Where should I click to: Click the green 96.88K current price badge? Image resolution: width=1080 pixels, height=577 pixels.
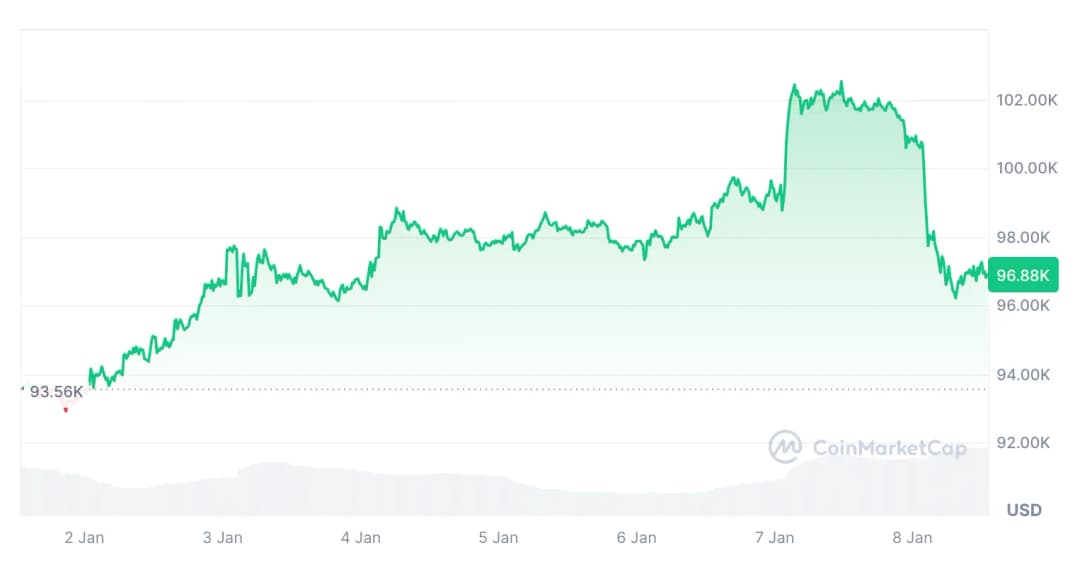(1022, 274)
